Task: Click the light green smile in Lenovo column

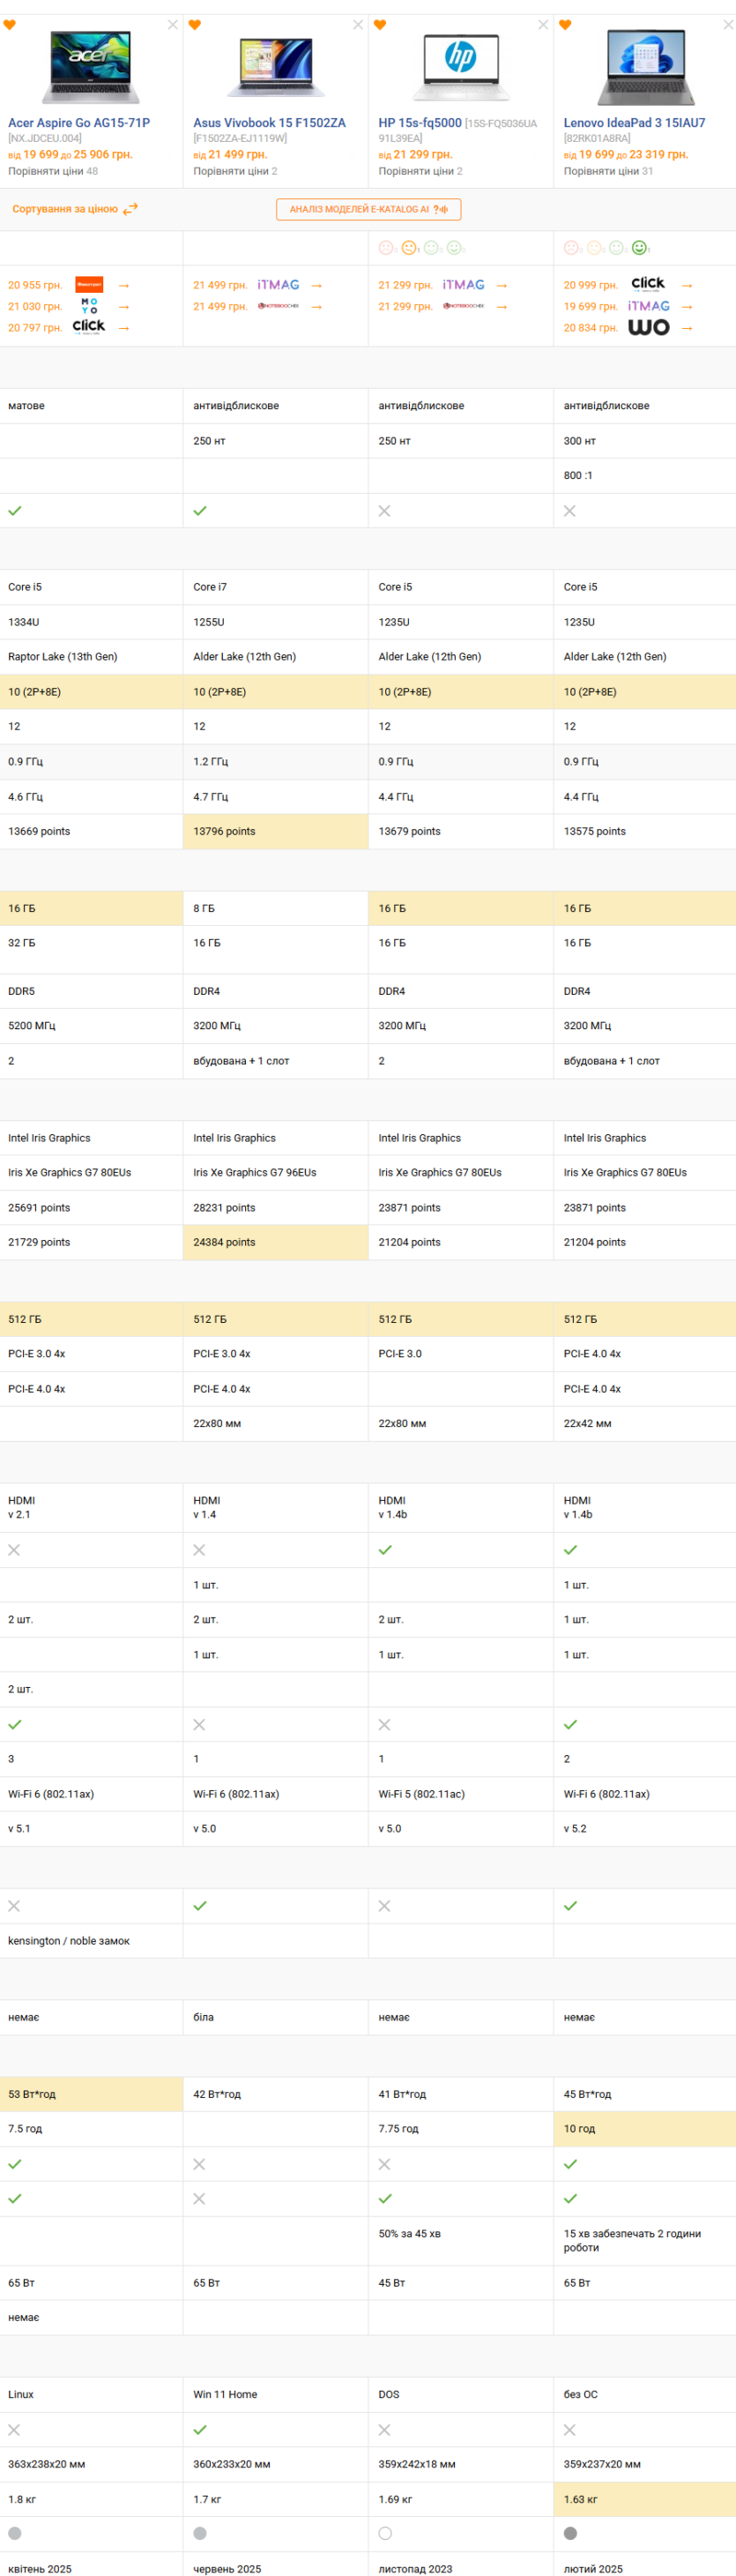Action: point(616,248)
